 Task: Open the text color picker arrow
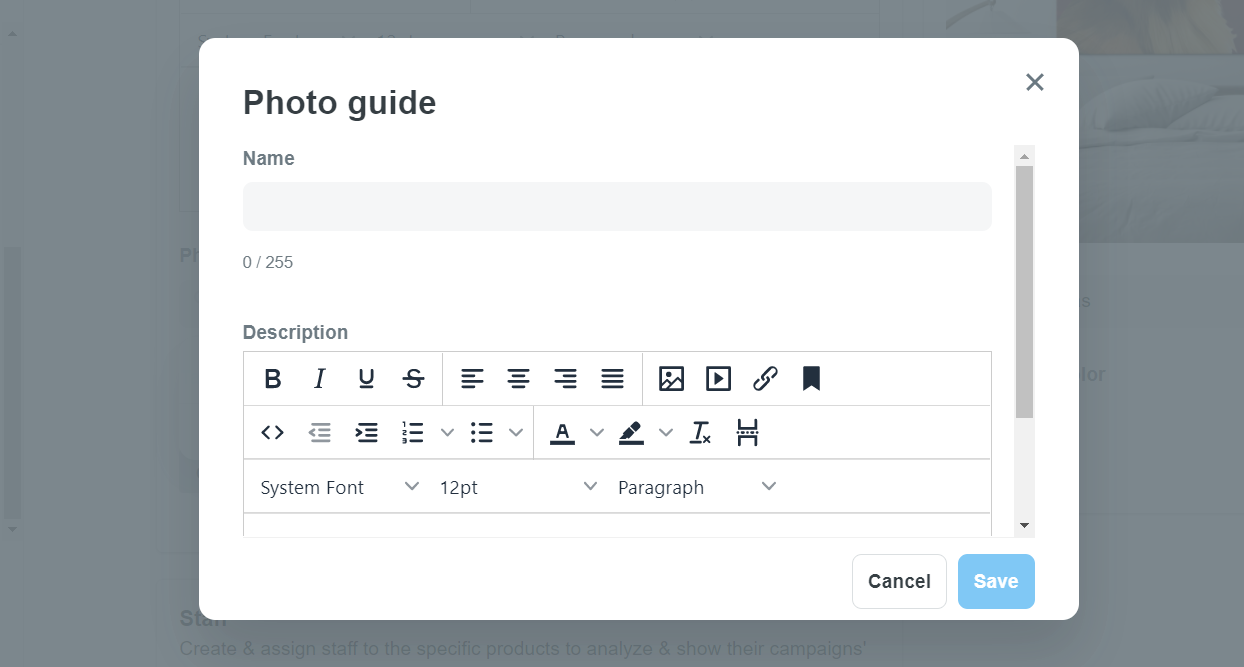pyautogui.click(x=597, y=433)
